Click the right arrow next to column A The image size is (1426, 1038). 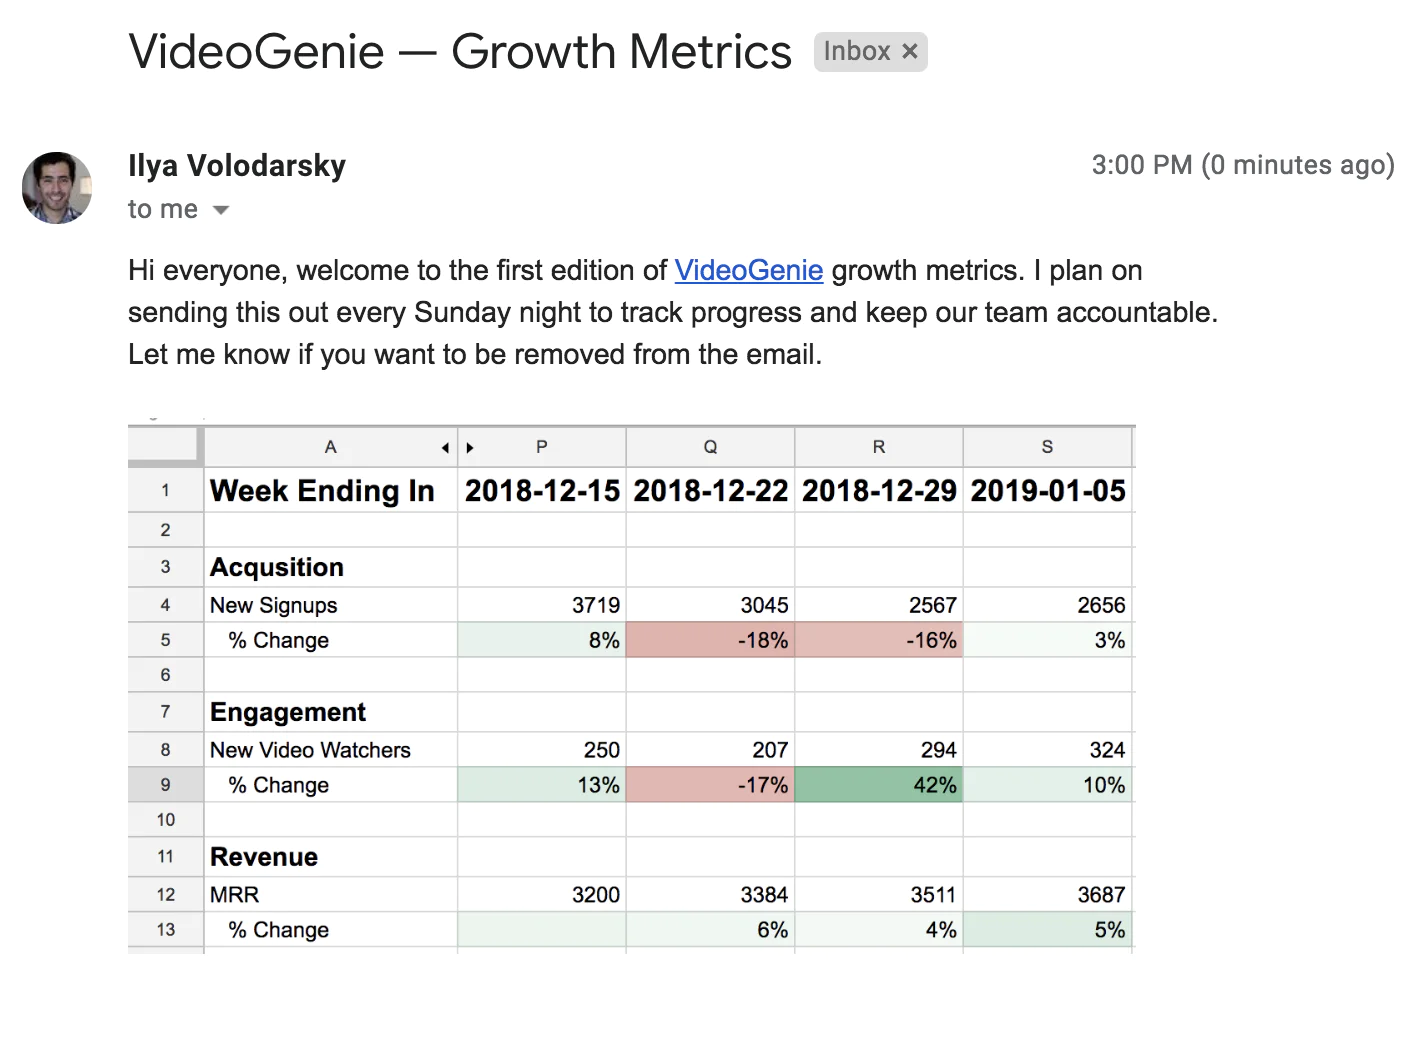tap(470, 447)
